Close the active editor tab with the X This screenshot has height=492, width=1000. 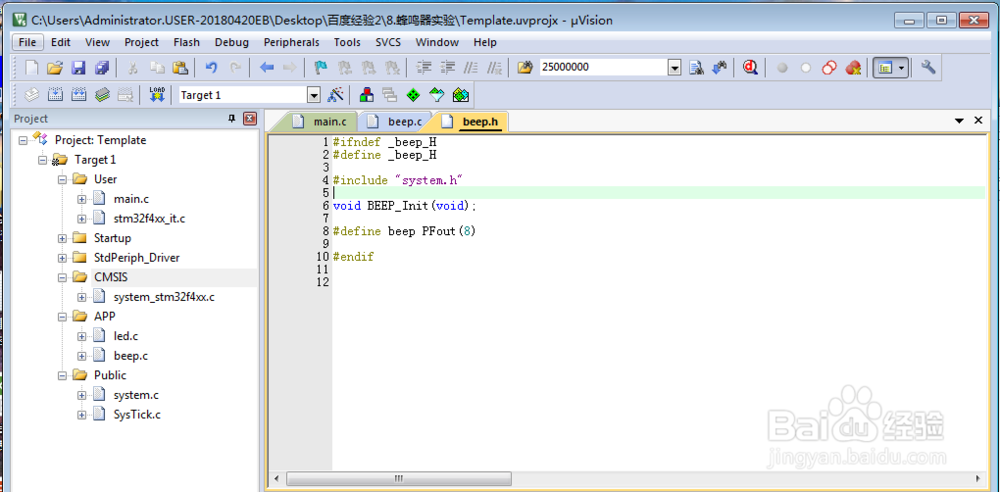[x=978, y=121]
